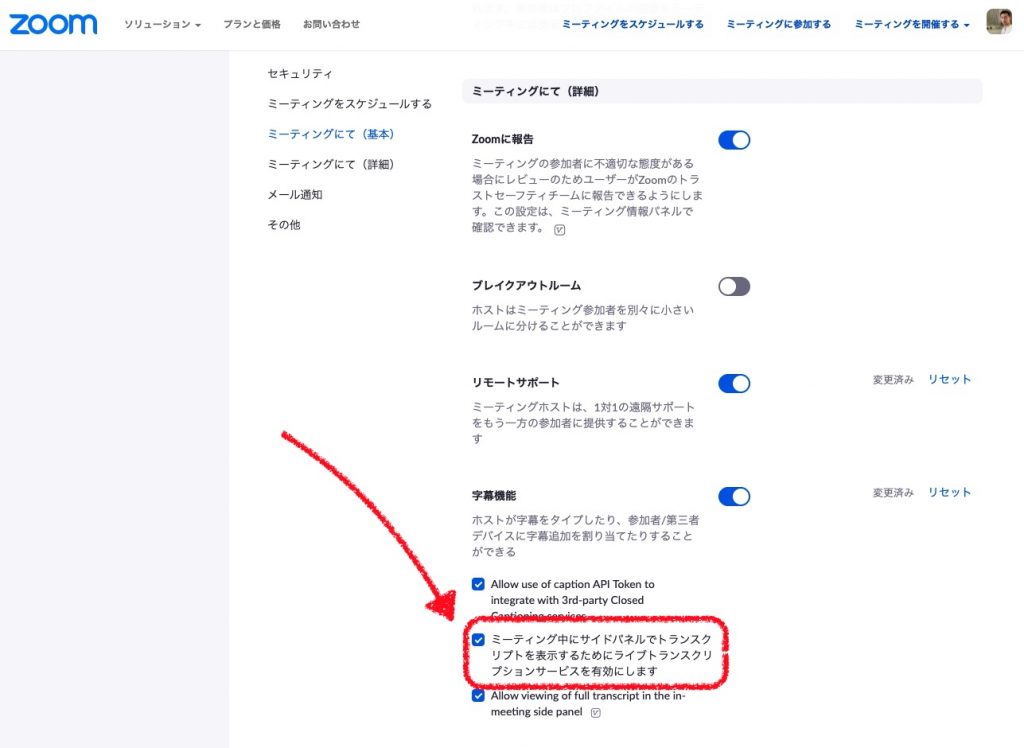Click info icon next to full transcript option

[596, 713]
